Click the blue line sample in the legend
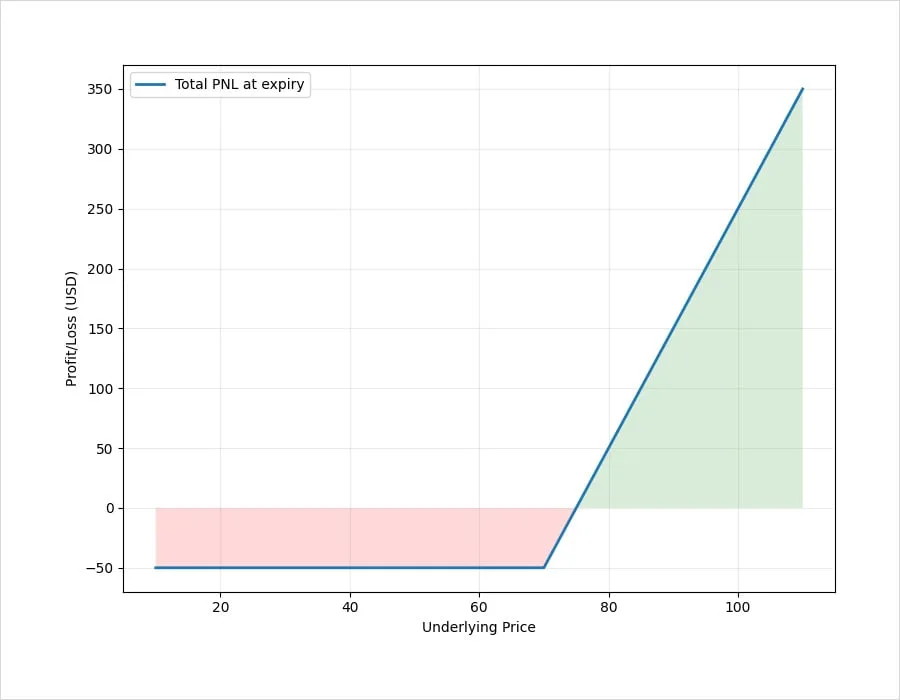 (150, 85)
